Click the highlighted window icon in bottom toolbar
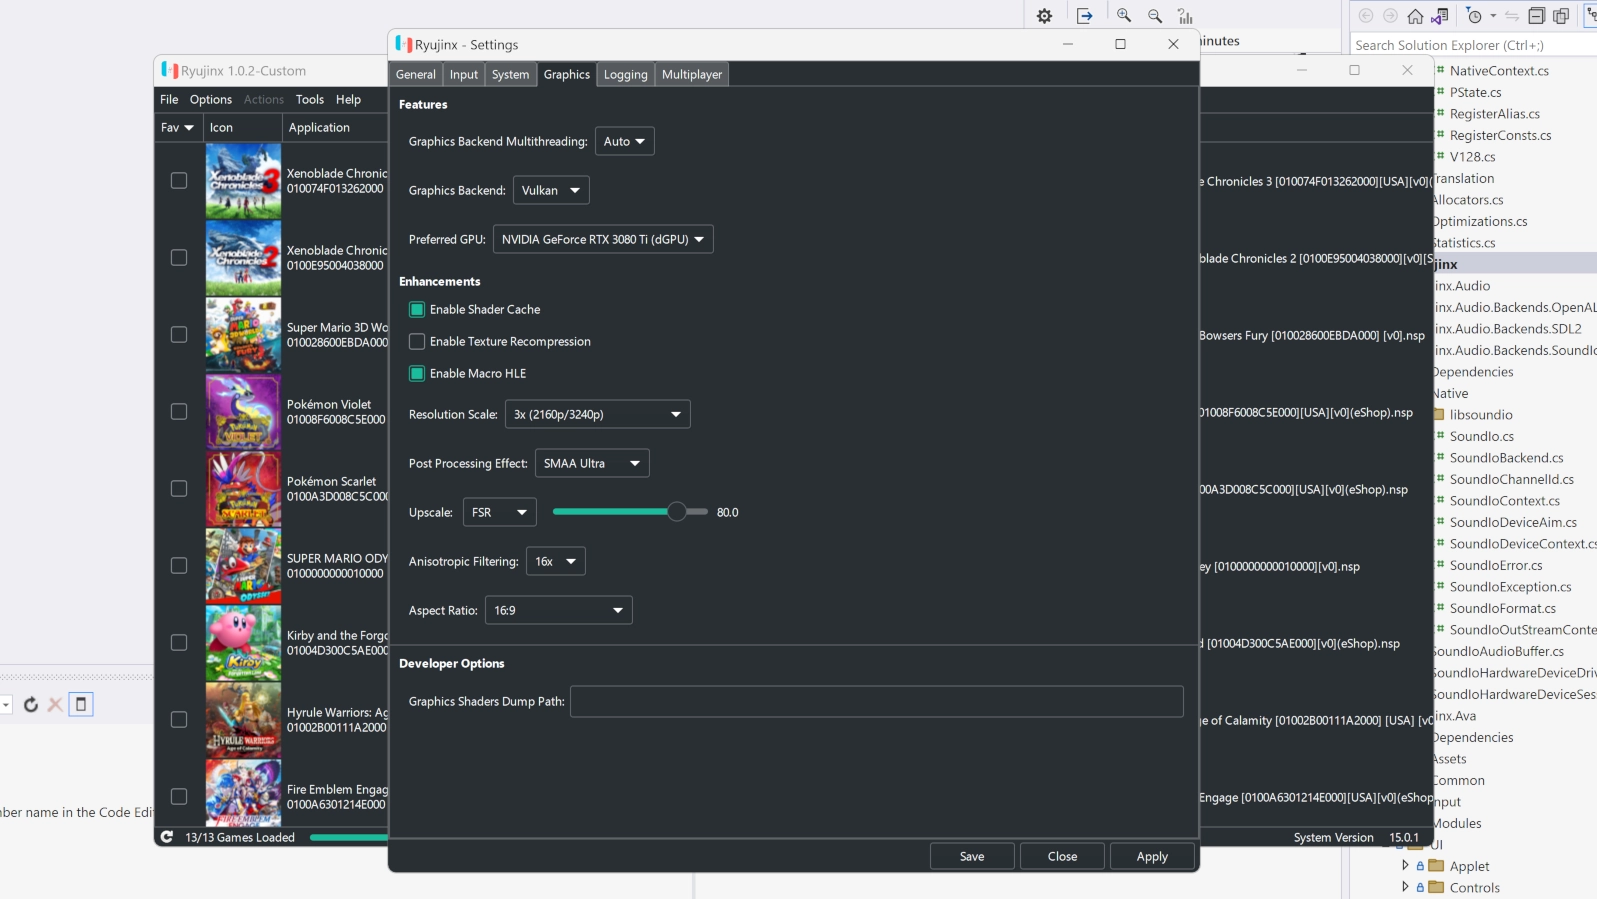Image resolution: width=1597 pixels, height=899 pixels. tap(81, 704)
